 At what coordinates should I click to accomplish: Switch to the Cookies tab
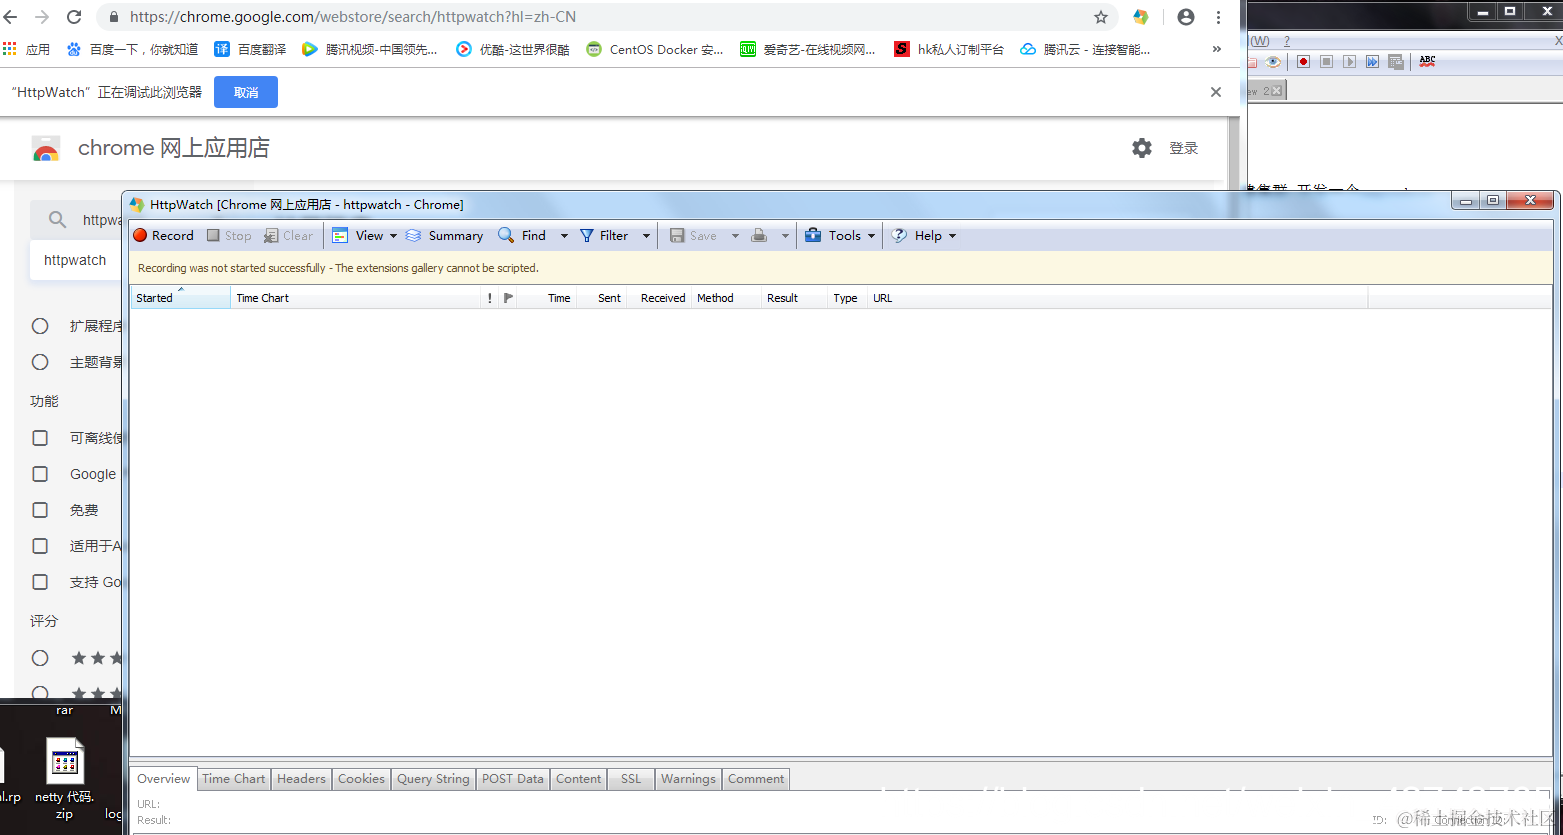361,779
